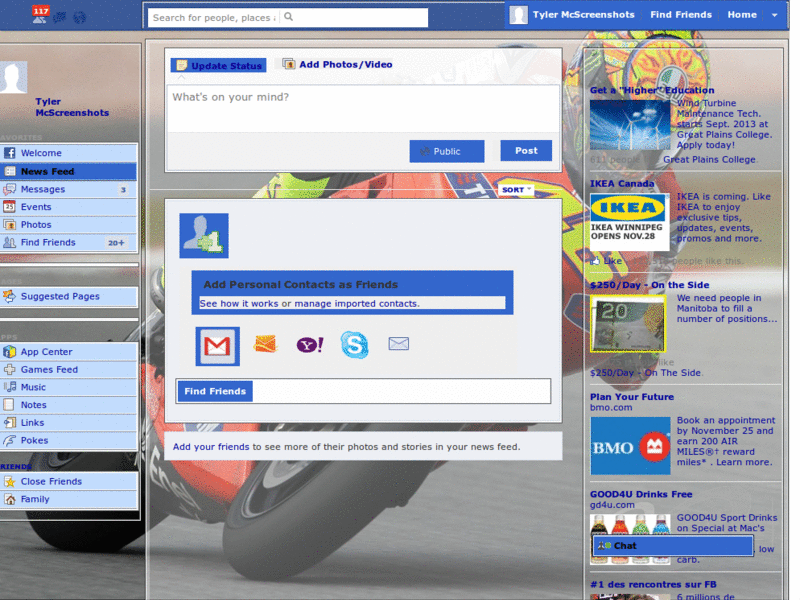Open the Chat bar
The width and height of the screenshot is (800, 600).
click(673, 546)
